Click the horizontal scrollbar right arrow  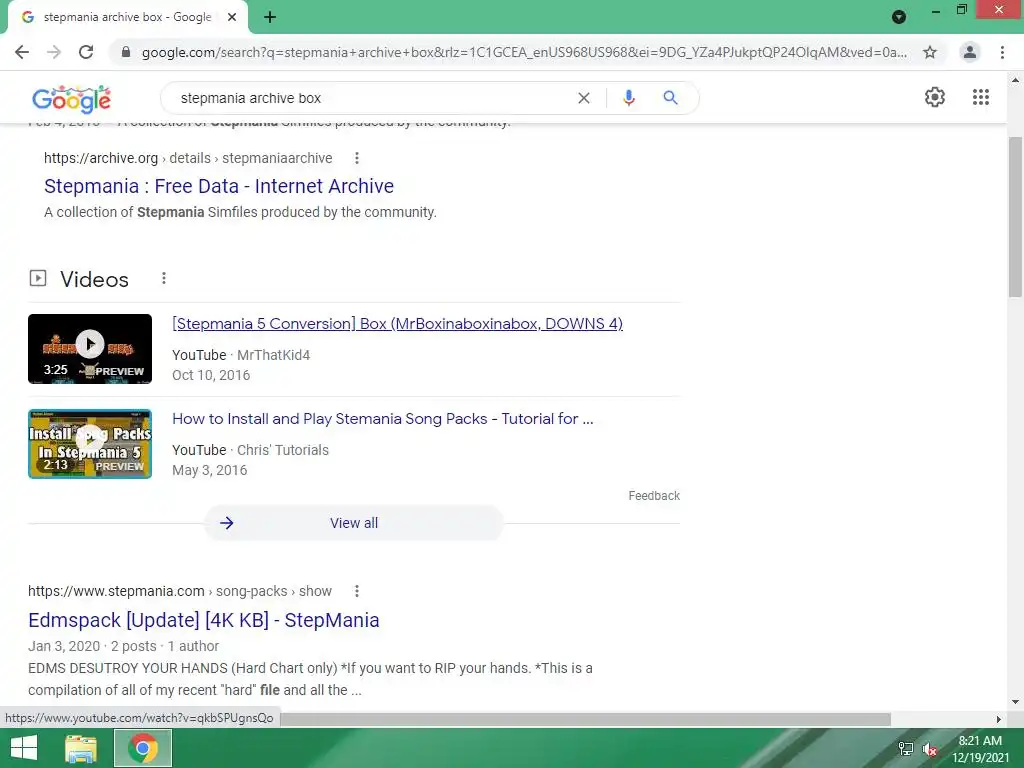(x=999, y=719)
